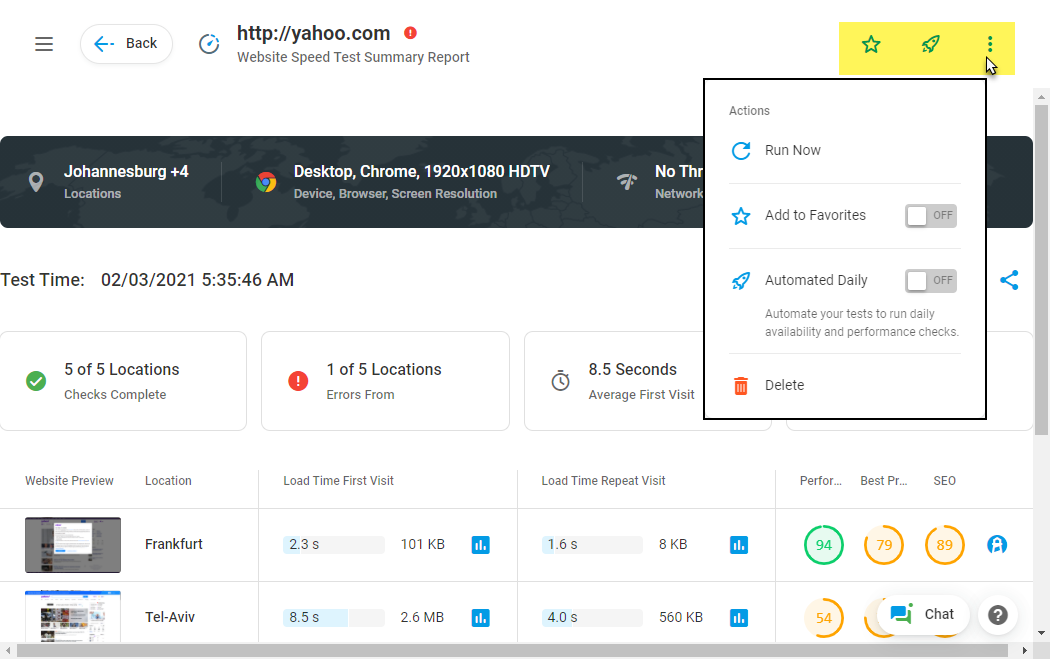This screenshot has width=1050, height=659.
Task: Click the green checkmark Checks Complete icon
Action: point(36,381)
